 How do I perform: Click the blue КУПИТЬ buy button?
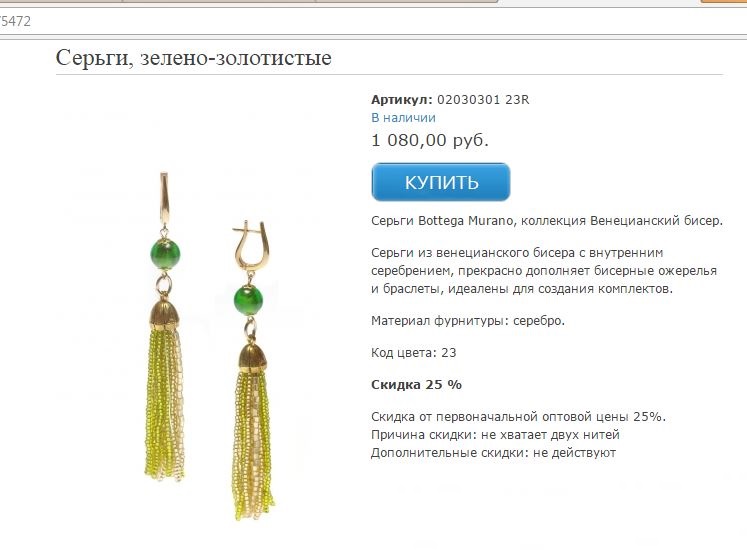[441, 182]
